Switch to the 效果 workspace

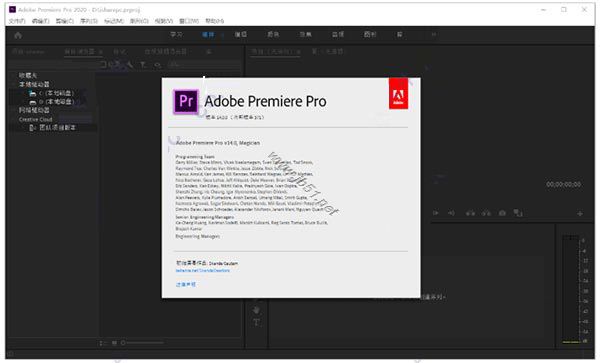pos(305,34)
